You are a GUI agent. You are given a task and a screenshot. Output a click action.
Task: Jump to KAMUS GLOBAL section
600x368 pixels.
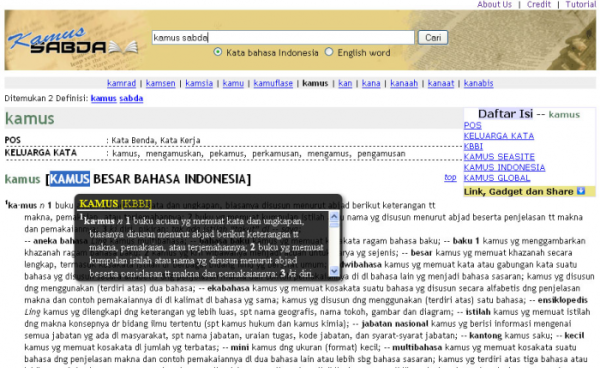(x=497, y=178)
